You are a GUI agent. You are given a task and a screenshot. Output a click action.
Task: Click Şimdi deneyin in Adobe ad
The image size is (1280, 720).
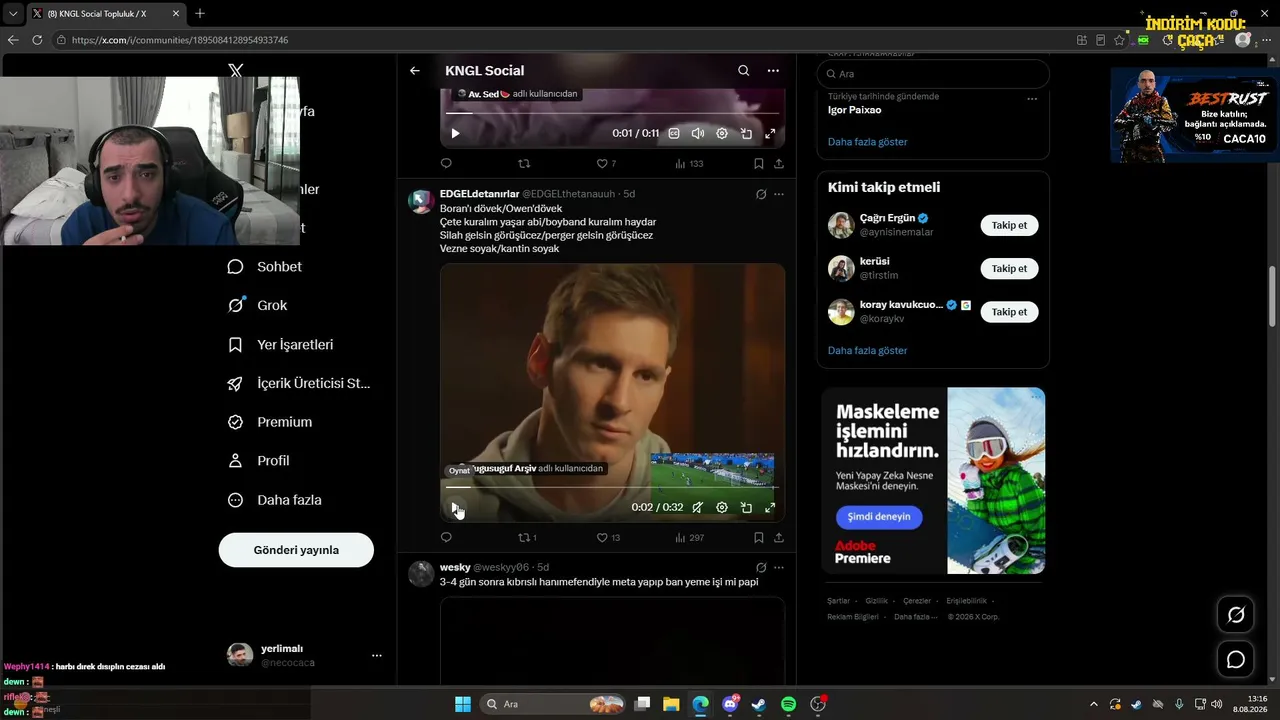(x=879, y=517)
